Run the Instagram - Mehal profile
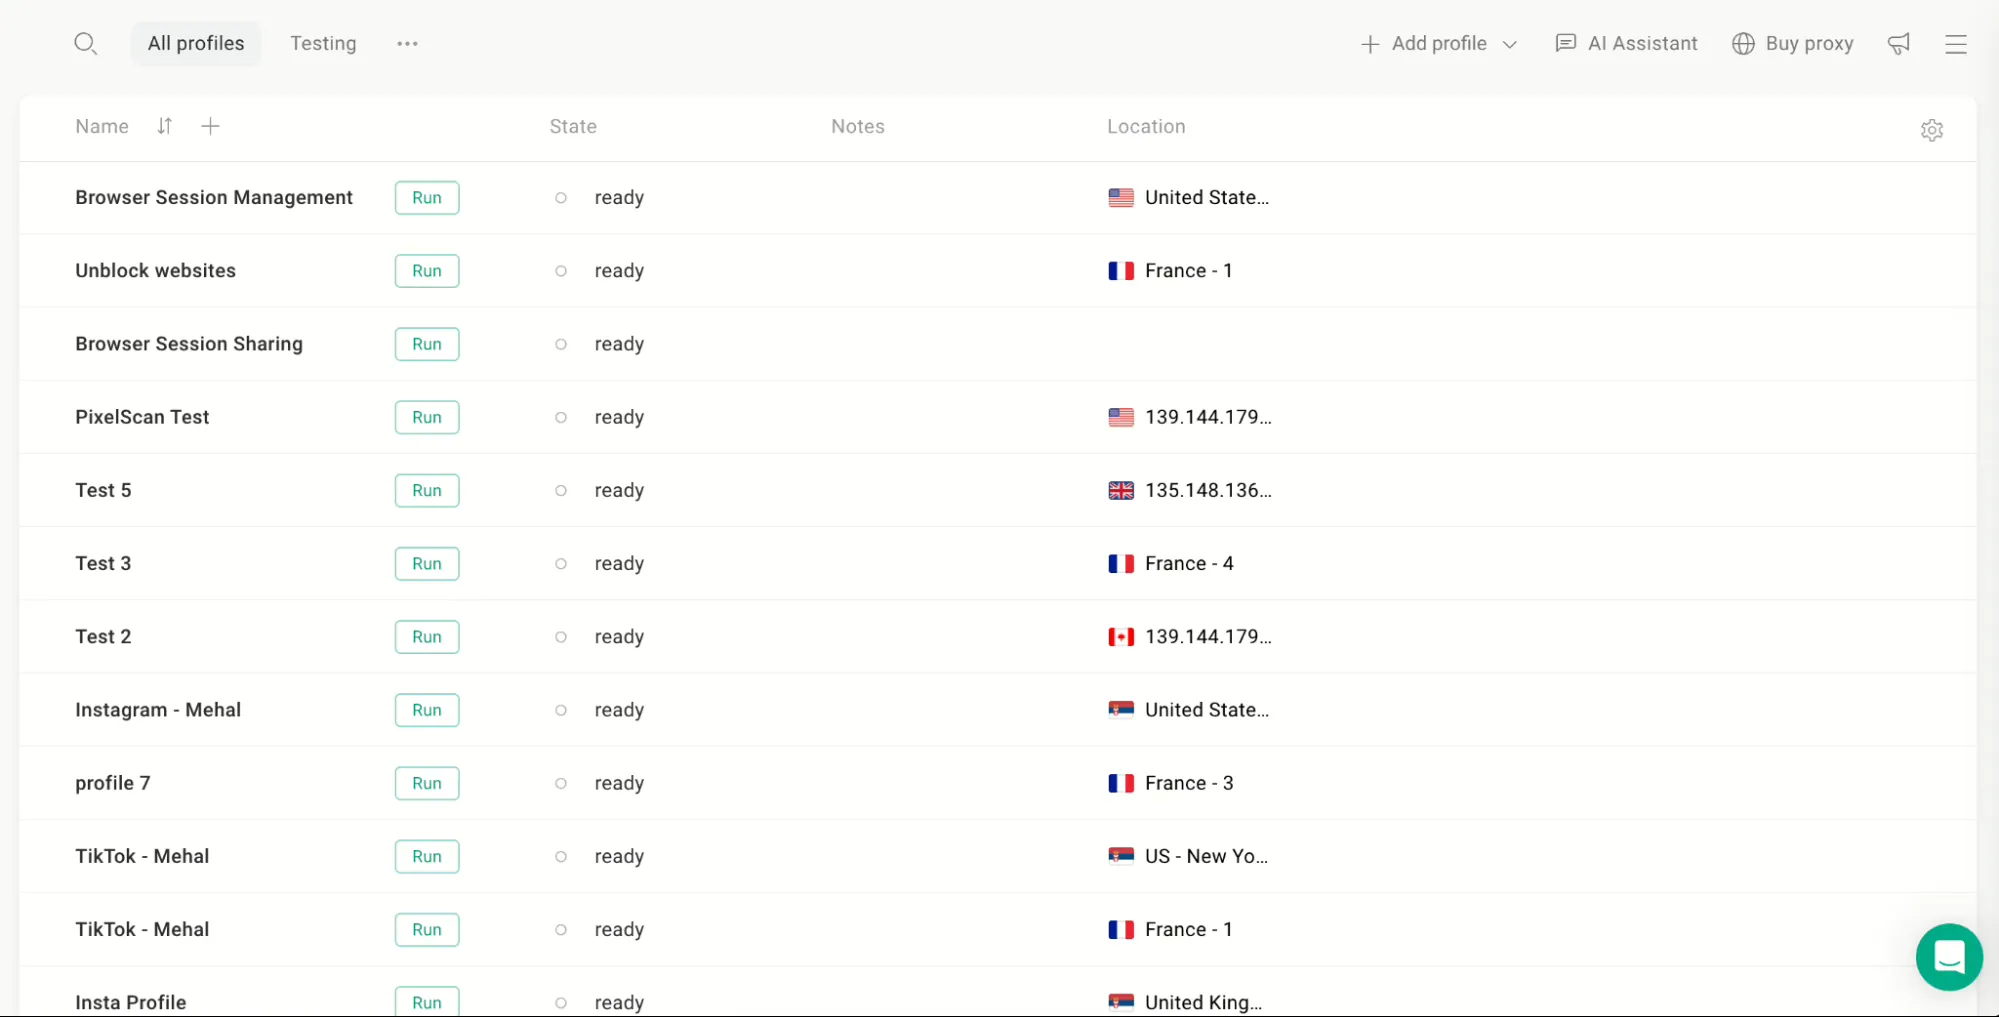This screenshot has width=1999, height=1017. [427, 710]
